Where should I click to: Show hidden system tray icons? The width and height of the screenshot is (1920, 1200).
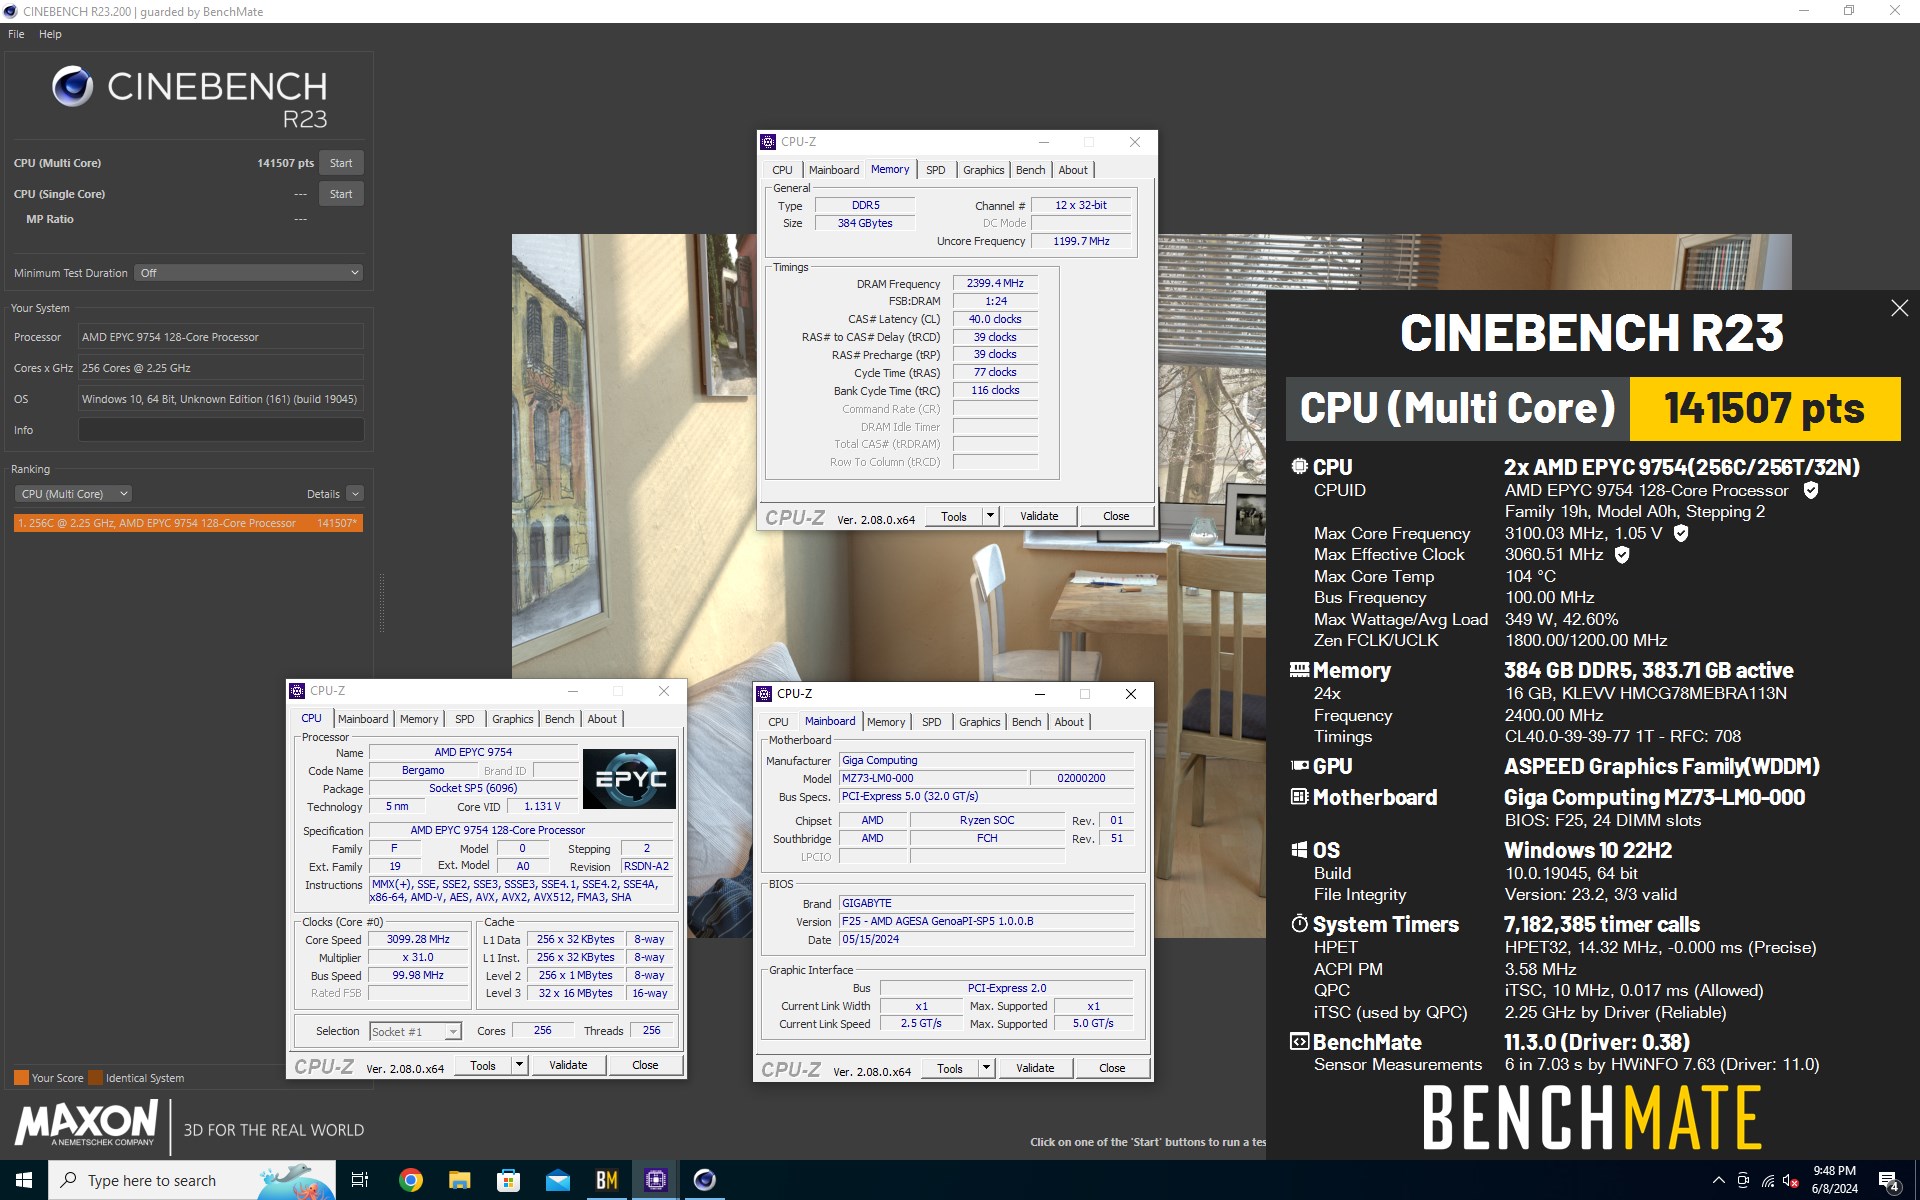1718,1180
